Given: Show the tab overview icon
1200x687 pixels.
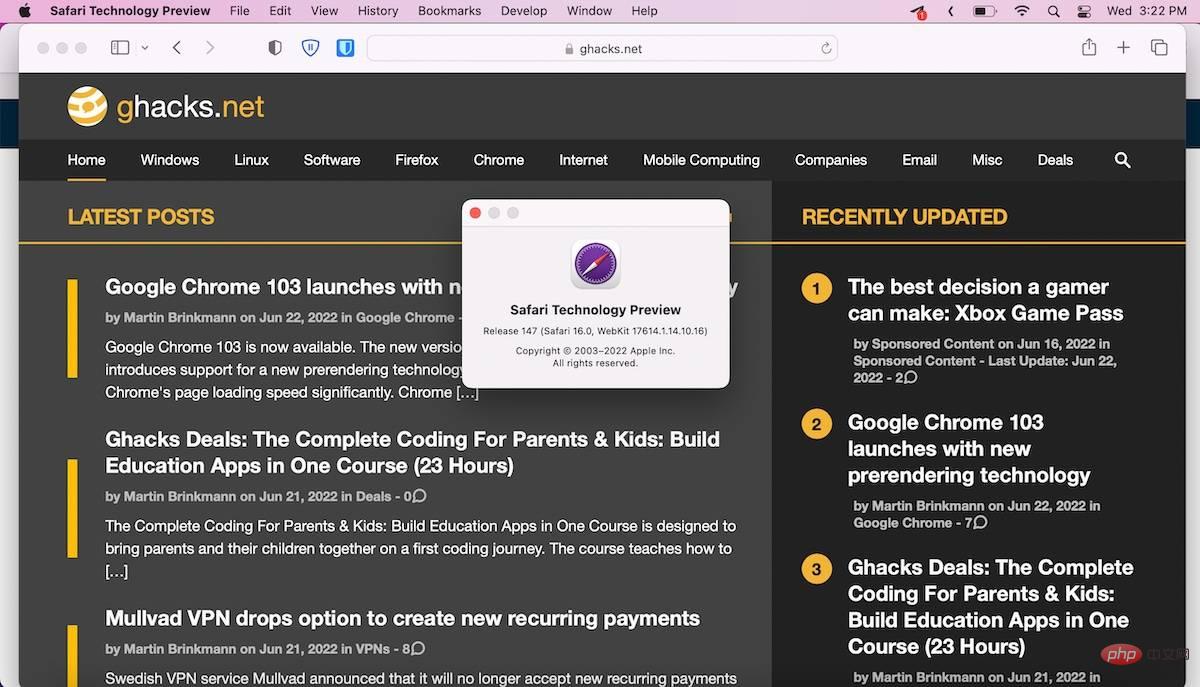Looking at the screenshot, I should [x=1158, y=47].
